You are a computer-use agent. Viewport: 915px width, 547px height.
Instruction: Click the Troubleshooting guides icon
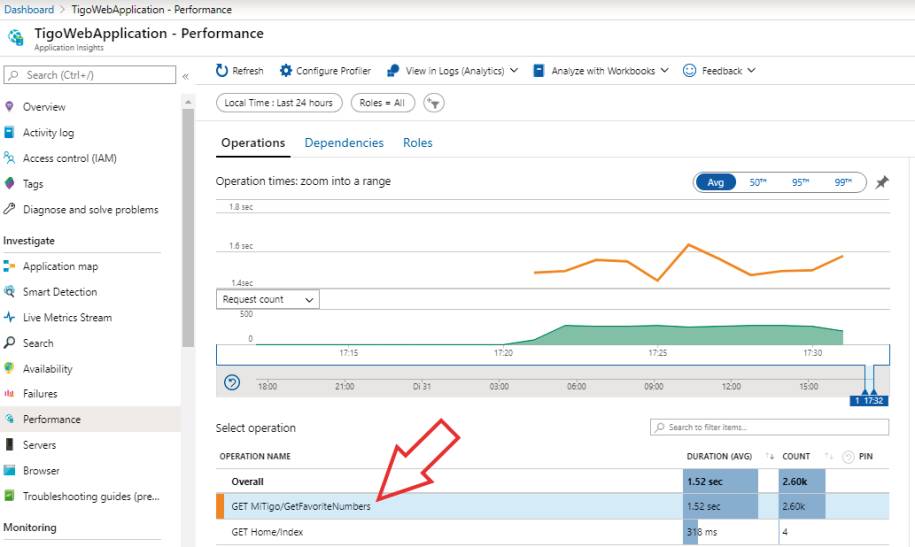9,496
